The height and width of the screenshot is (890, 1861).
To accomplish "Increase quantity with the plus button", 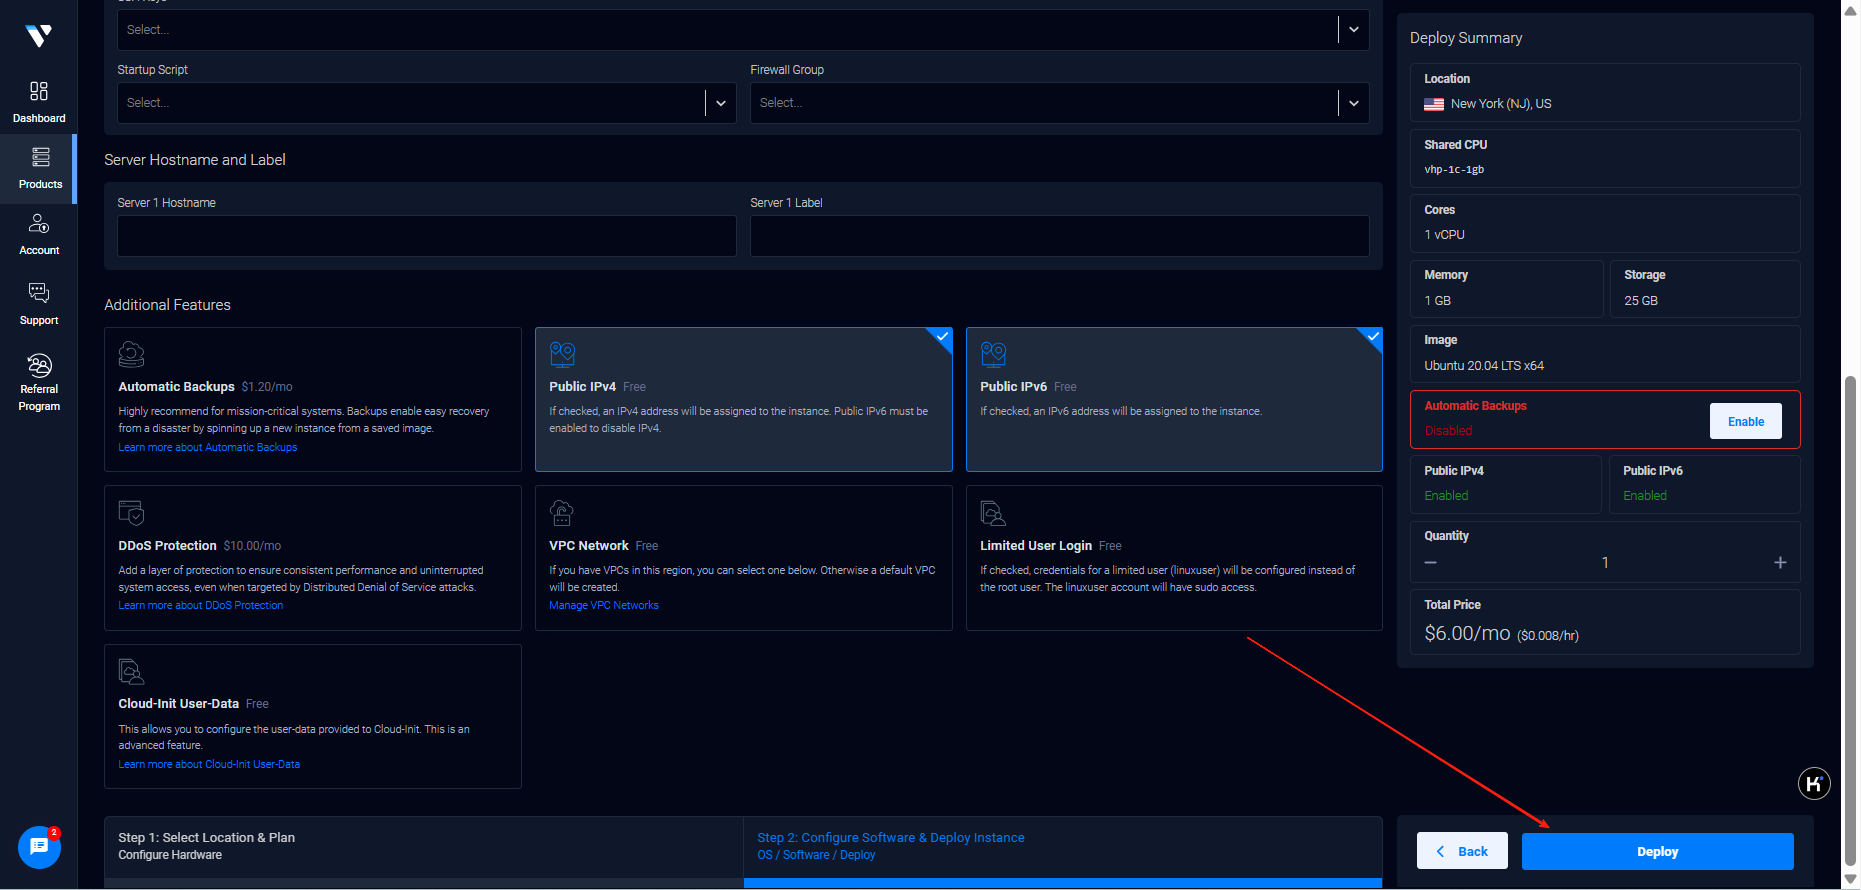I will (x=1779, y=563).
